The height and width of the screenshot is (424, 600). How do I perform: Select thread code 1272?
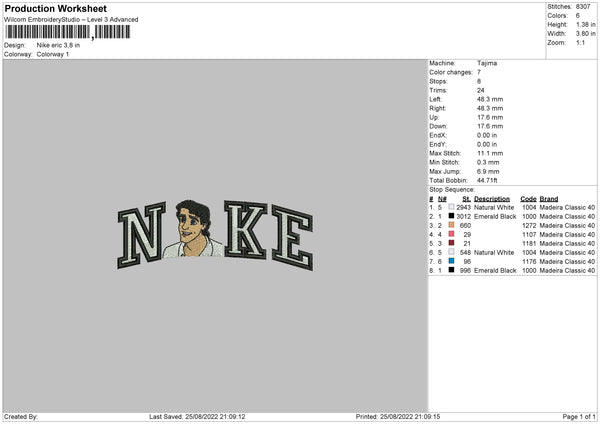pyautogui.click(x=529, y=225)
